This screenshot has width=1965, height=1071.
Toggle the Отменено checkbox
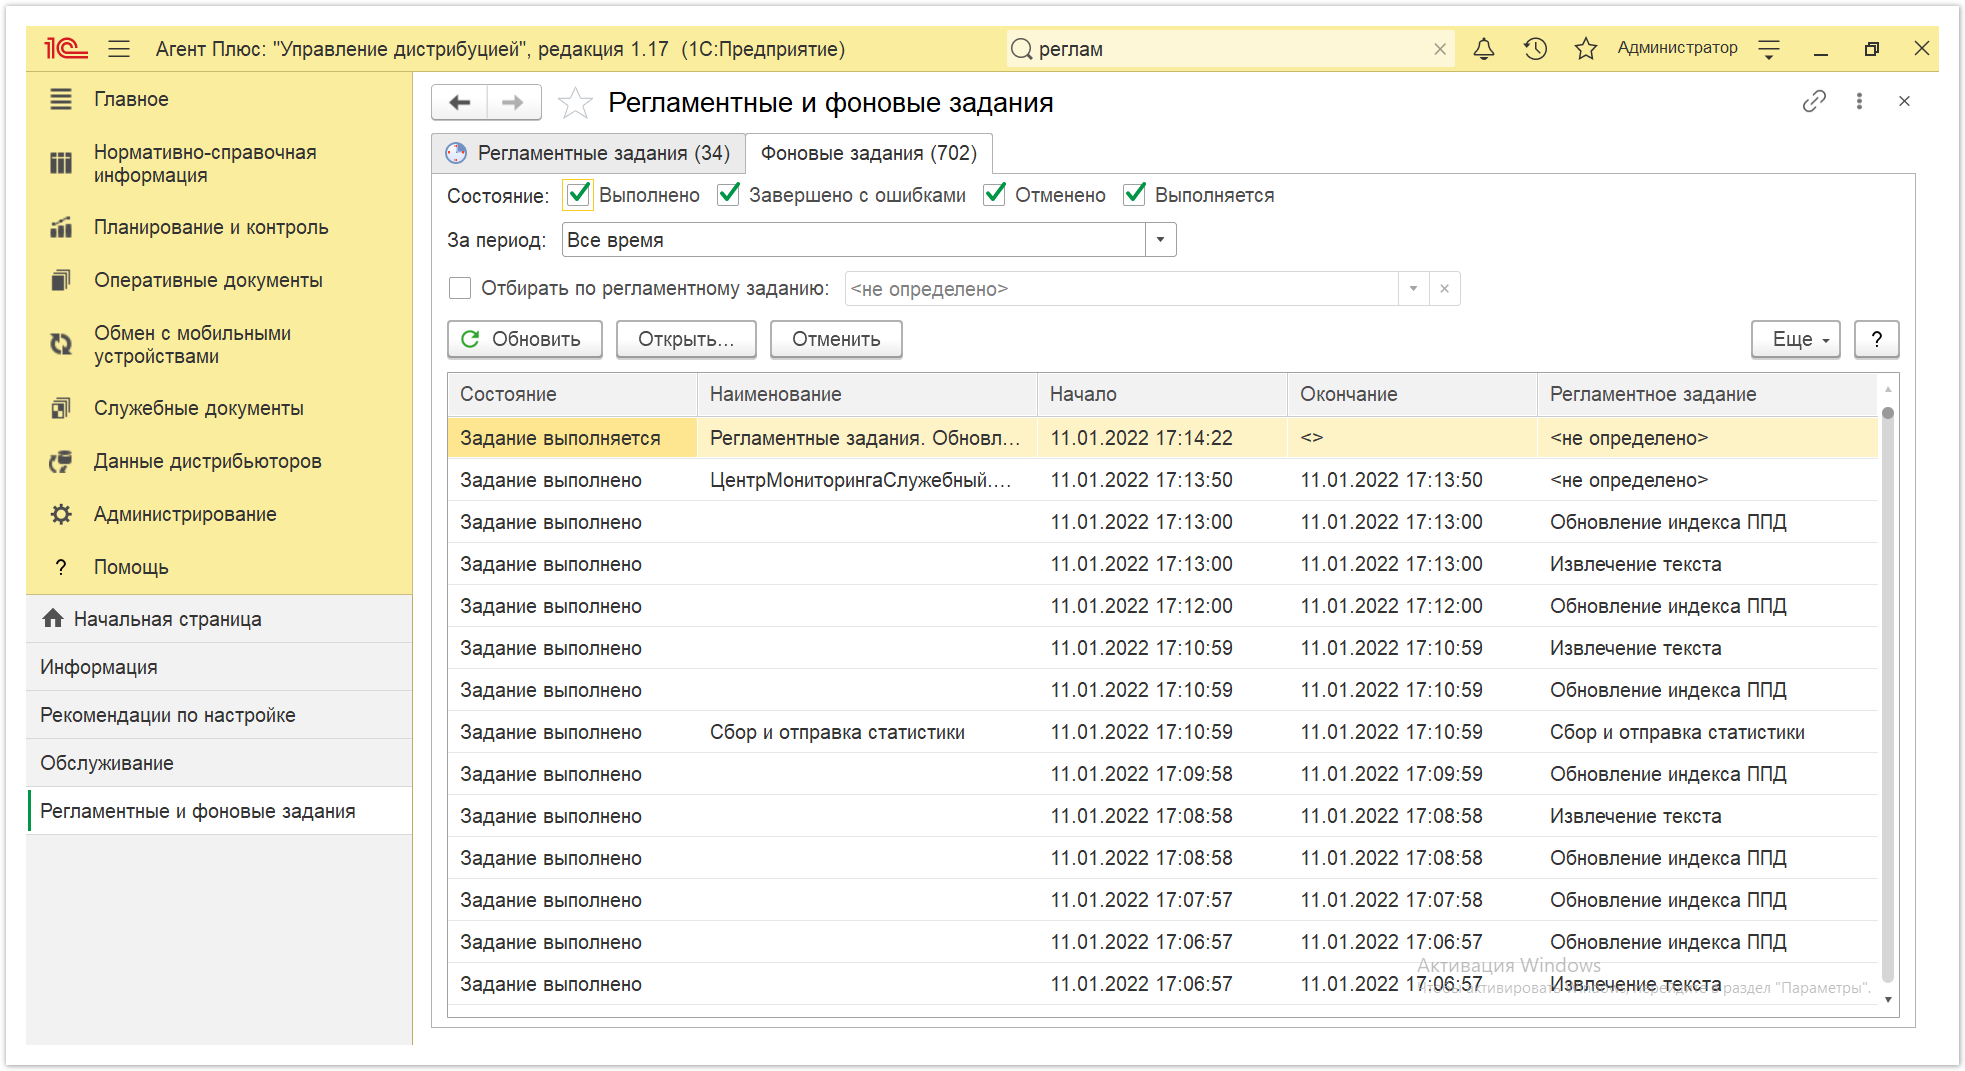[x=995, y=195]
